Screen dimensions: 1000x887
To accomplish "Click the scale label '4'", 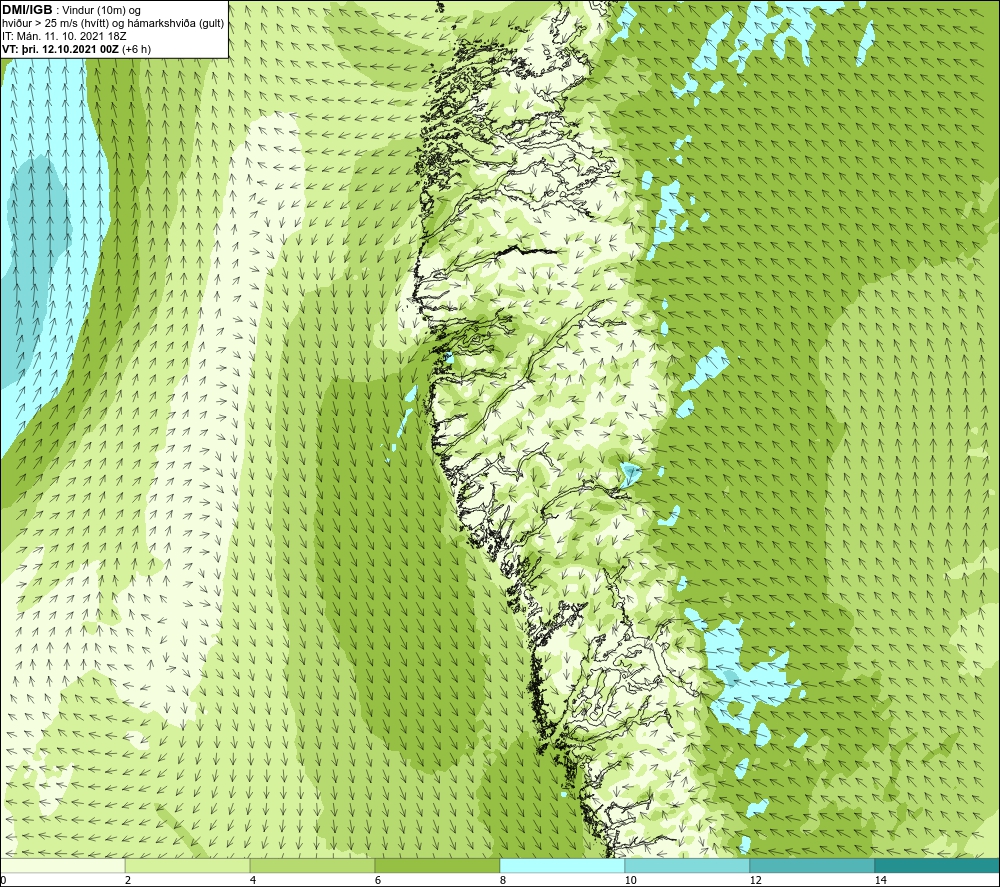I will click(253, 880).
